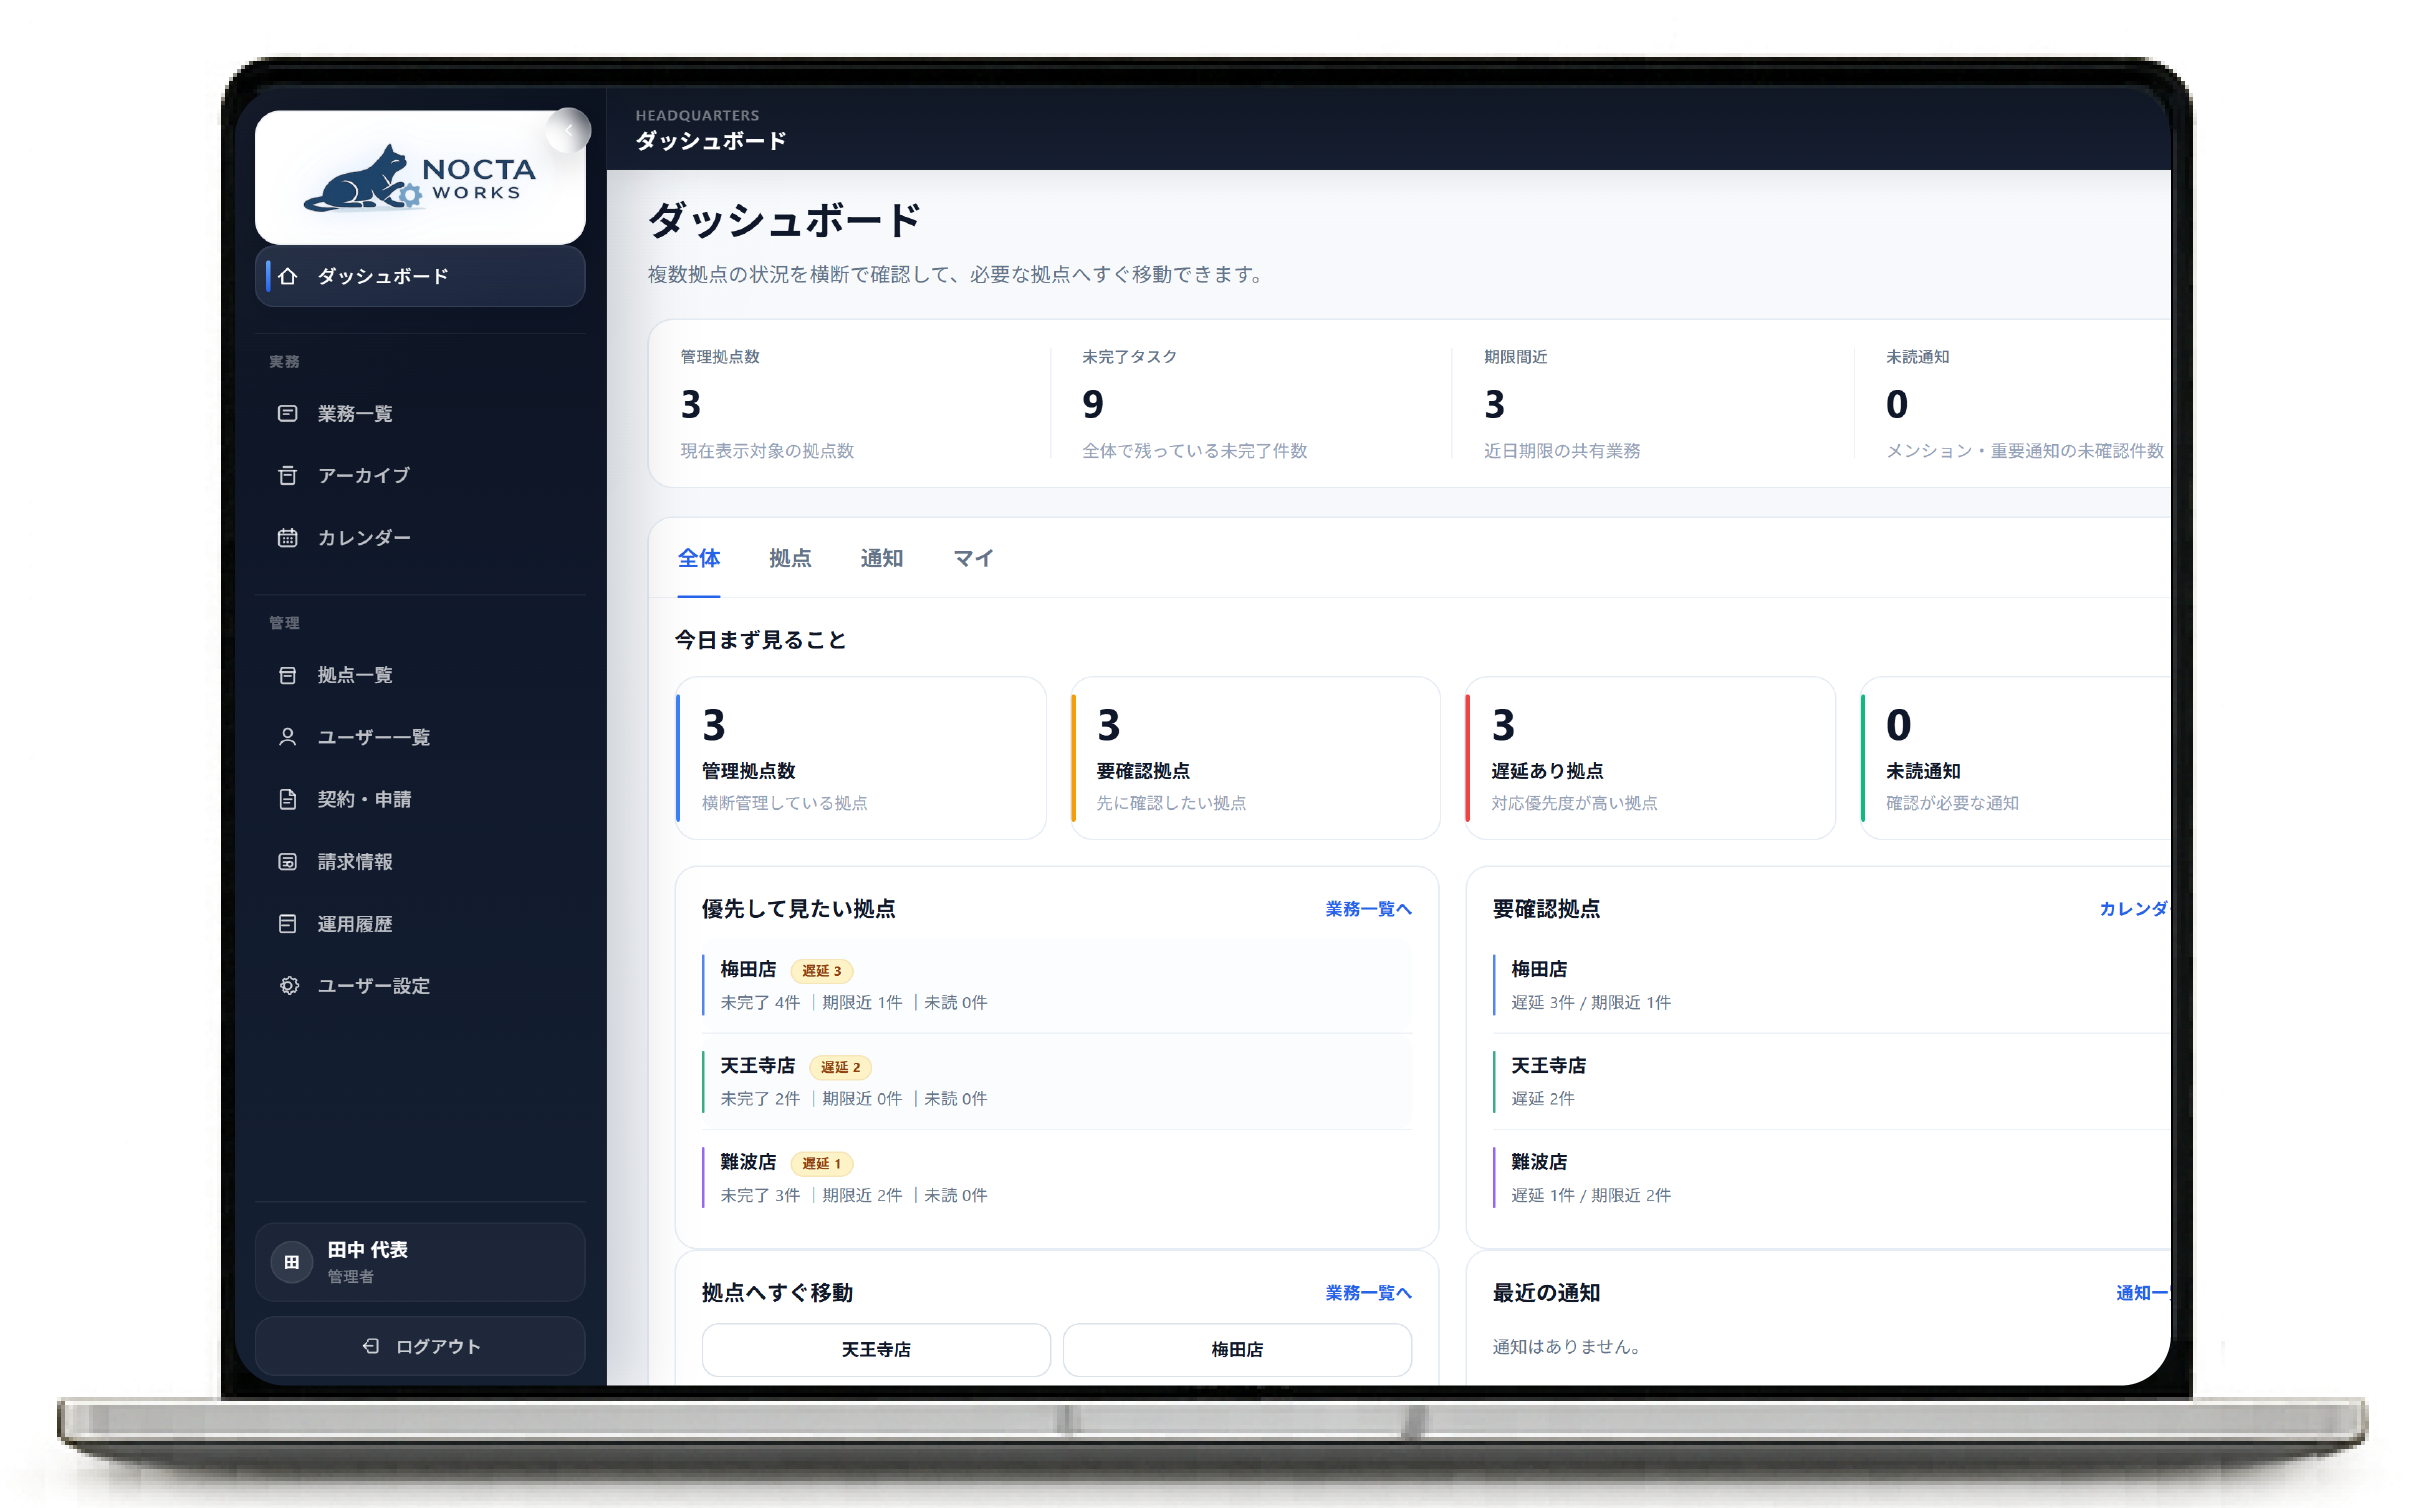Image resolution: width=2409 pixels, height=1508 pixels.
Task: Click the 未完了タスク stat showing 9
Action: [x=1250, y=404]
